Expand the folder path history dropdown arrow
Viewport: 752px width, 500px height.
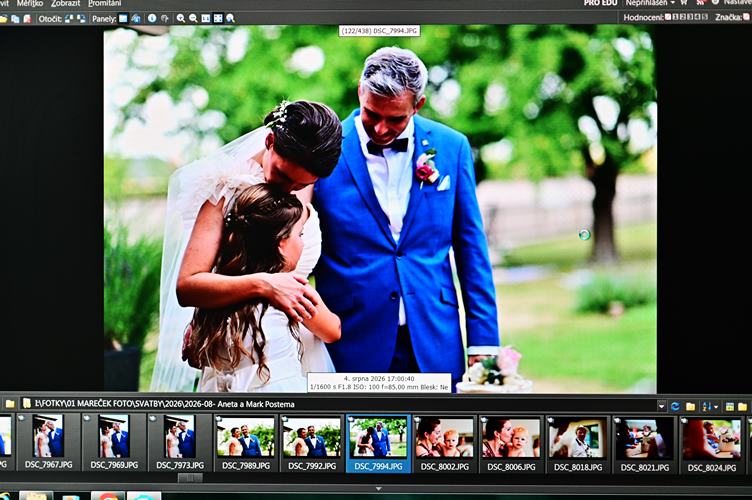tap(661, 406)
